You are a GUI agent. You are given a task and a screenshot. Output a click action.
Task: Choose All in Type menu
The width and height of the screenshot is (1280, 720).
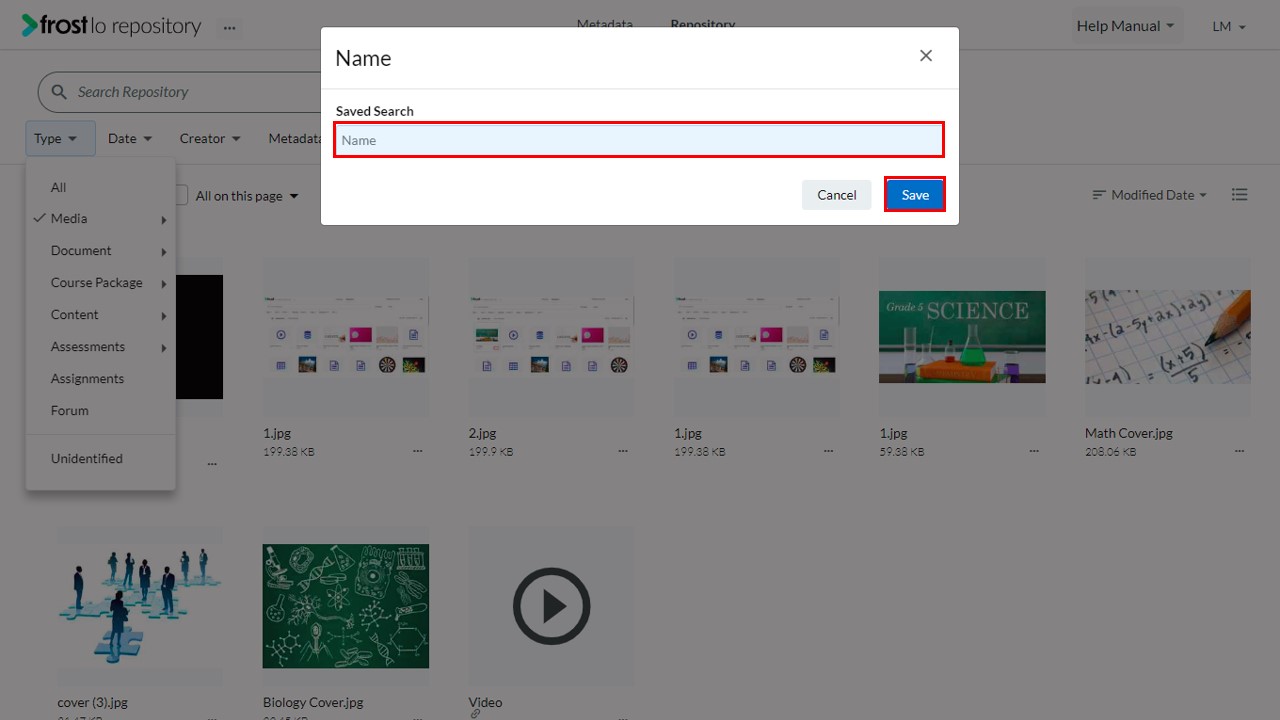[59, 187]
